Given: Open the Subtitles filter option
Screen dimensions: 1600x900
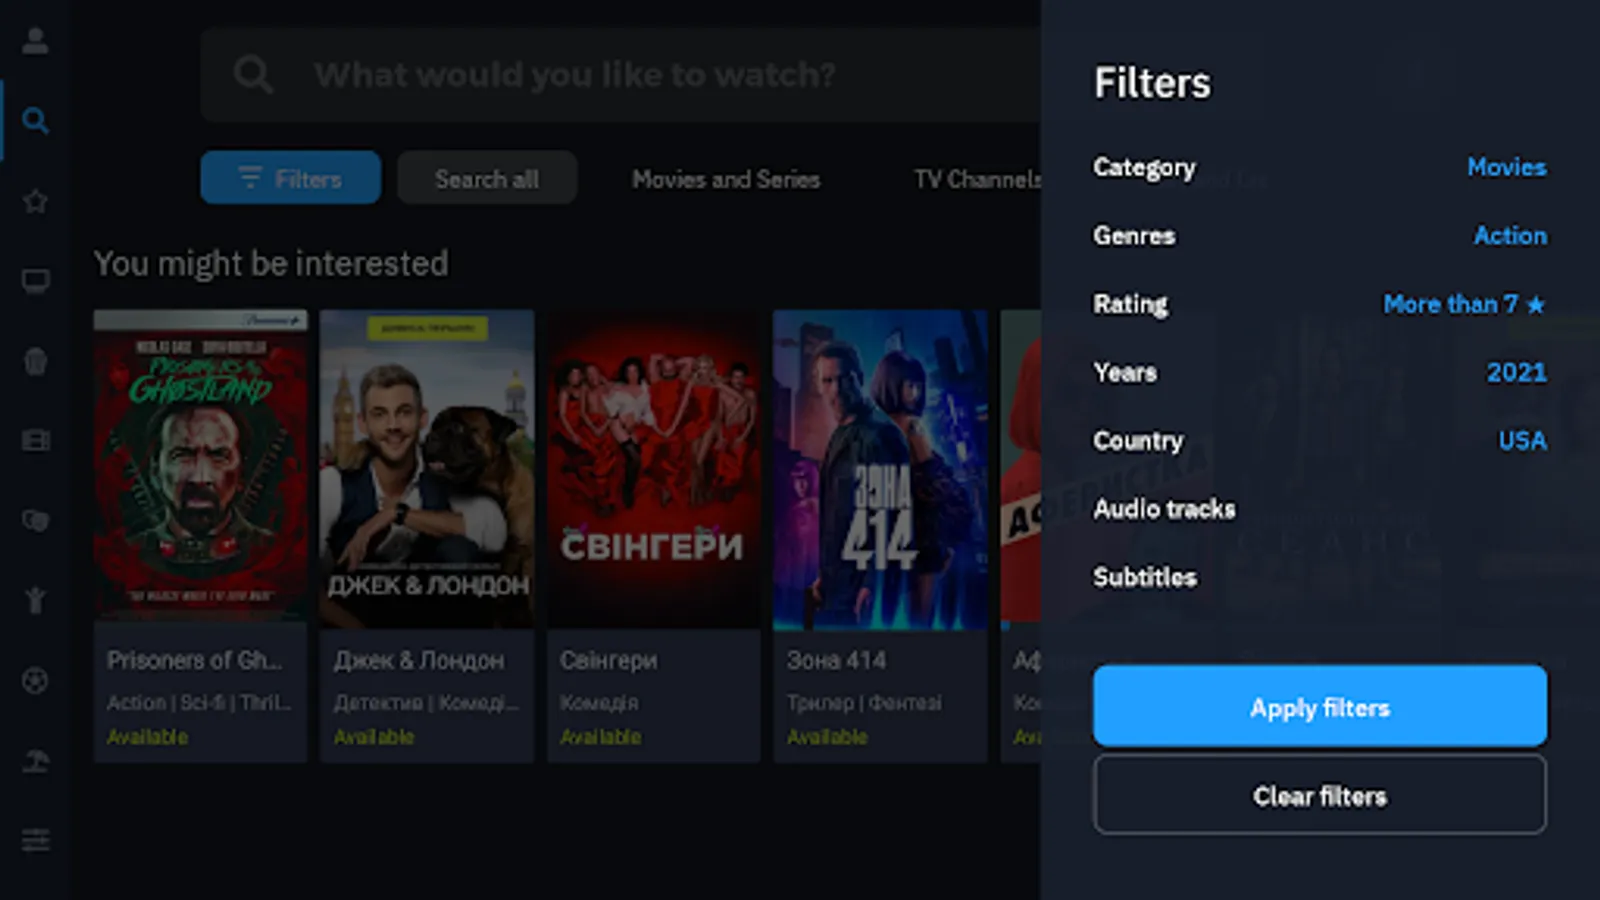Looking at the screenshot, I should pyautogui.click(x=1319, y=577).
